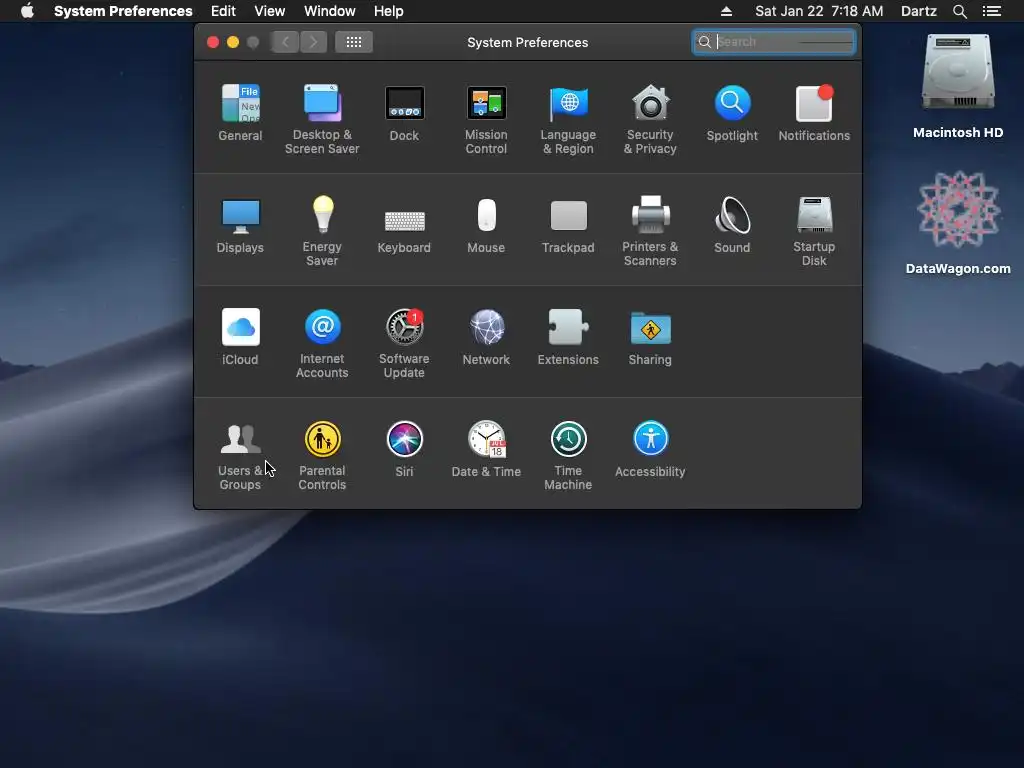
Task: Minimize the System Preferences window
Action: click(233, 42)
